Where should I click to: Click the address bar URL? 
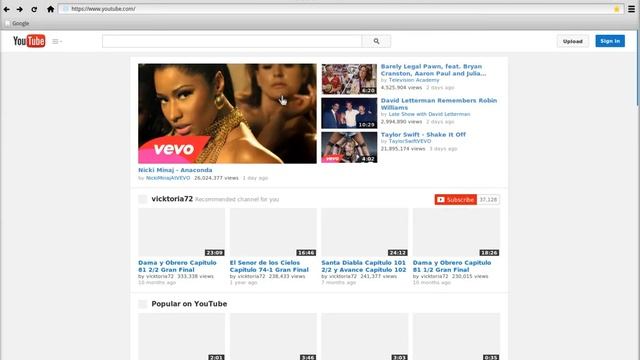pos(103,9)
